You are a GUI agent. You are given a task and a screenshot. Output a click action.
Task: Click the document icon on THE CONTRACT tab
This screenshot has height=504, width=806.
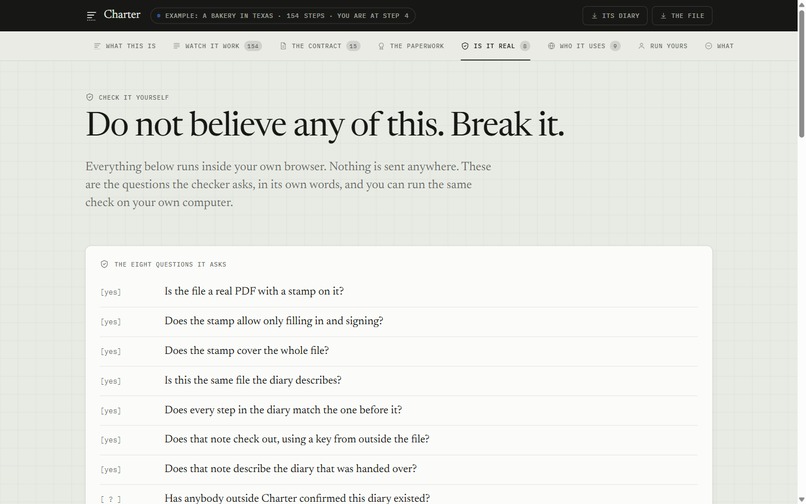click(x=283, y=46)
